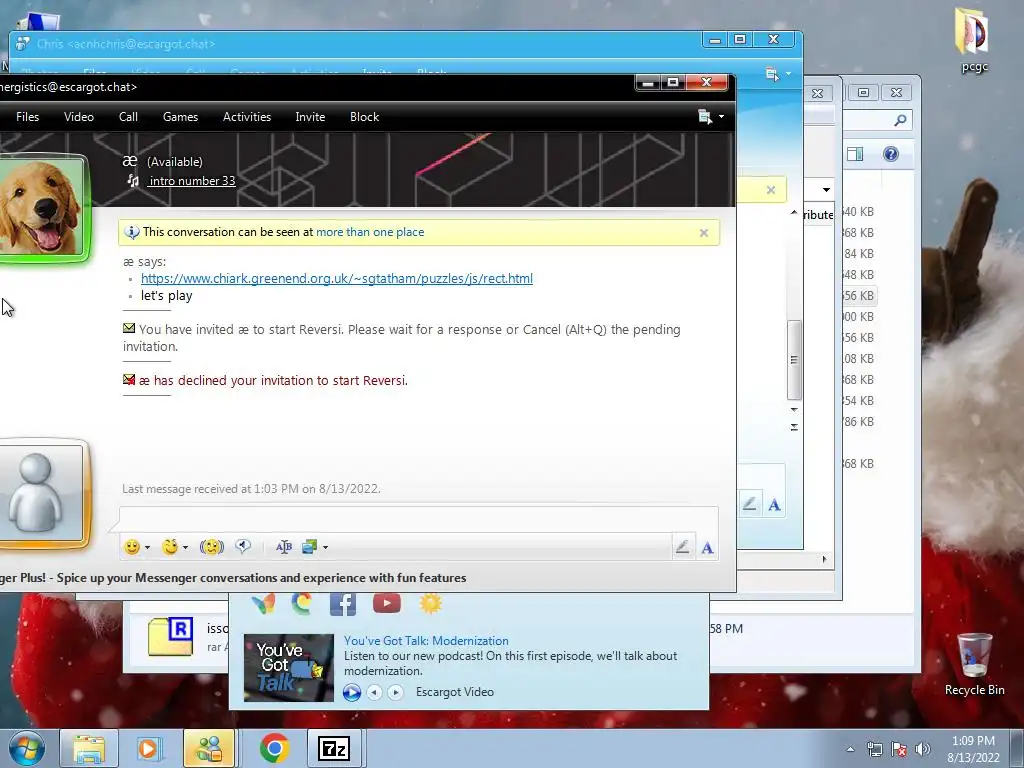Click Invite in the æ conversation toolbar

[x=310, y=117]
